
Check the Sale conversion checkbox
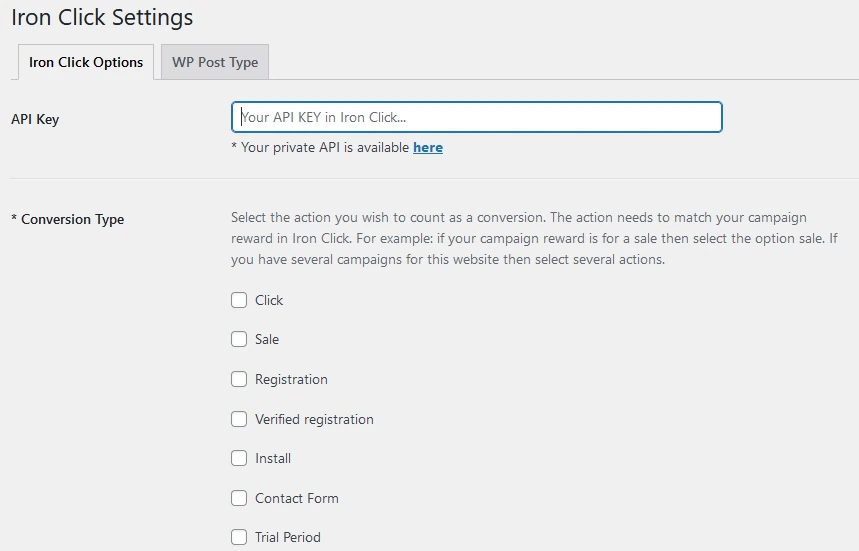pyautogui.click(x=239, y=339)
